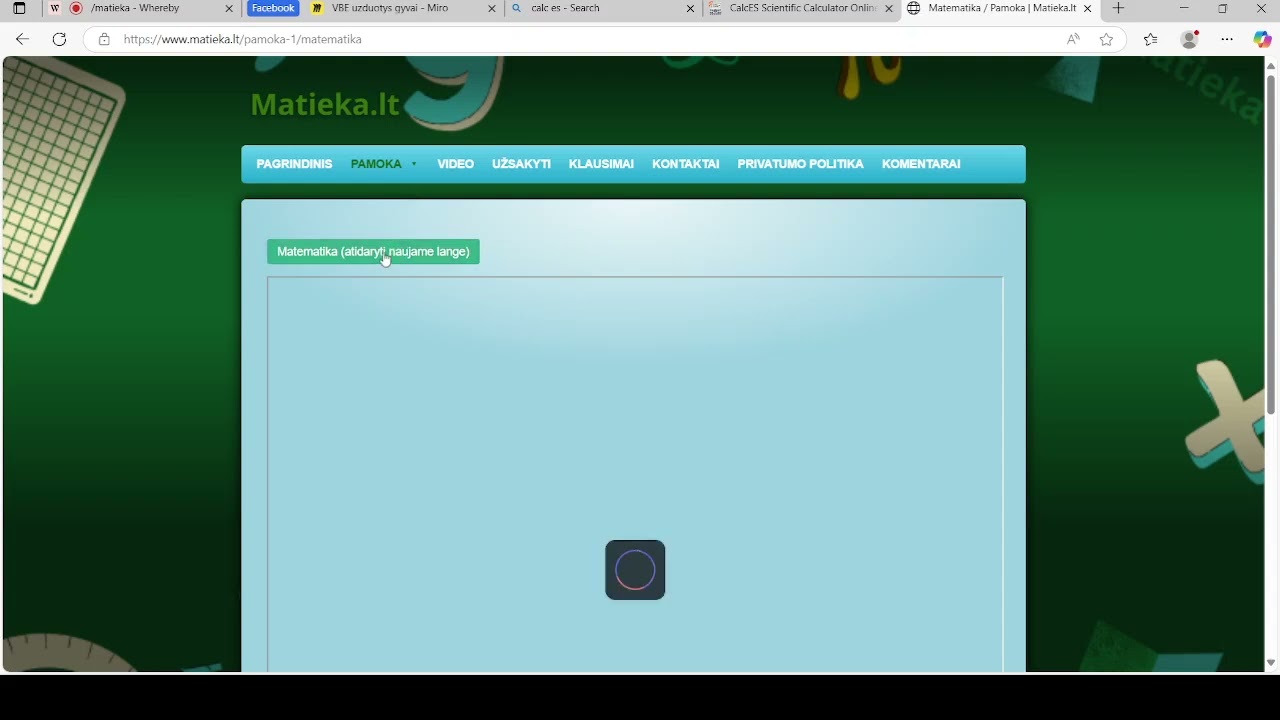The height and width of the screenshot is (720, 1280).
Task: Close the Matematika Pamoka tab
Action: point(1088,8)
